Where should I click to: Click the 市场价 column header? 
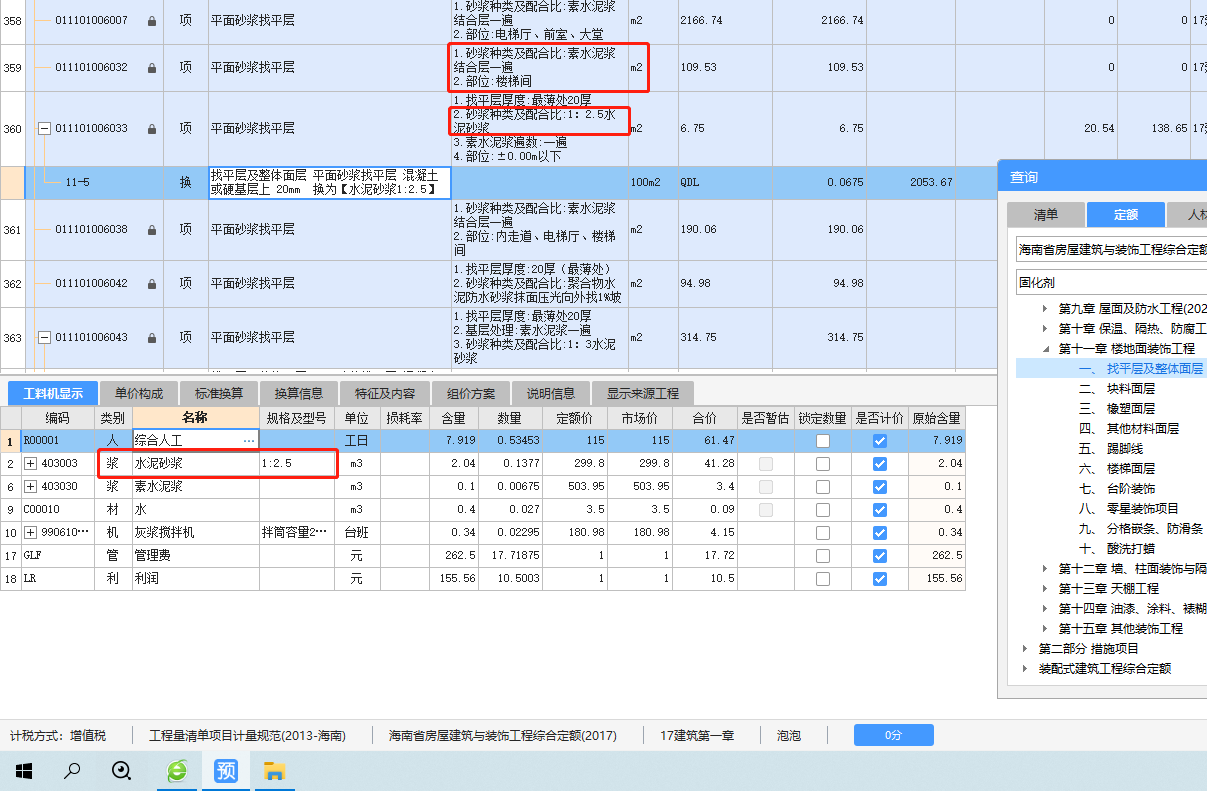pyautogui.click(x=640, y=418)
